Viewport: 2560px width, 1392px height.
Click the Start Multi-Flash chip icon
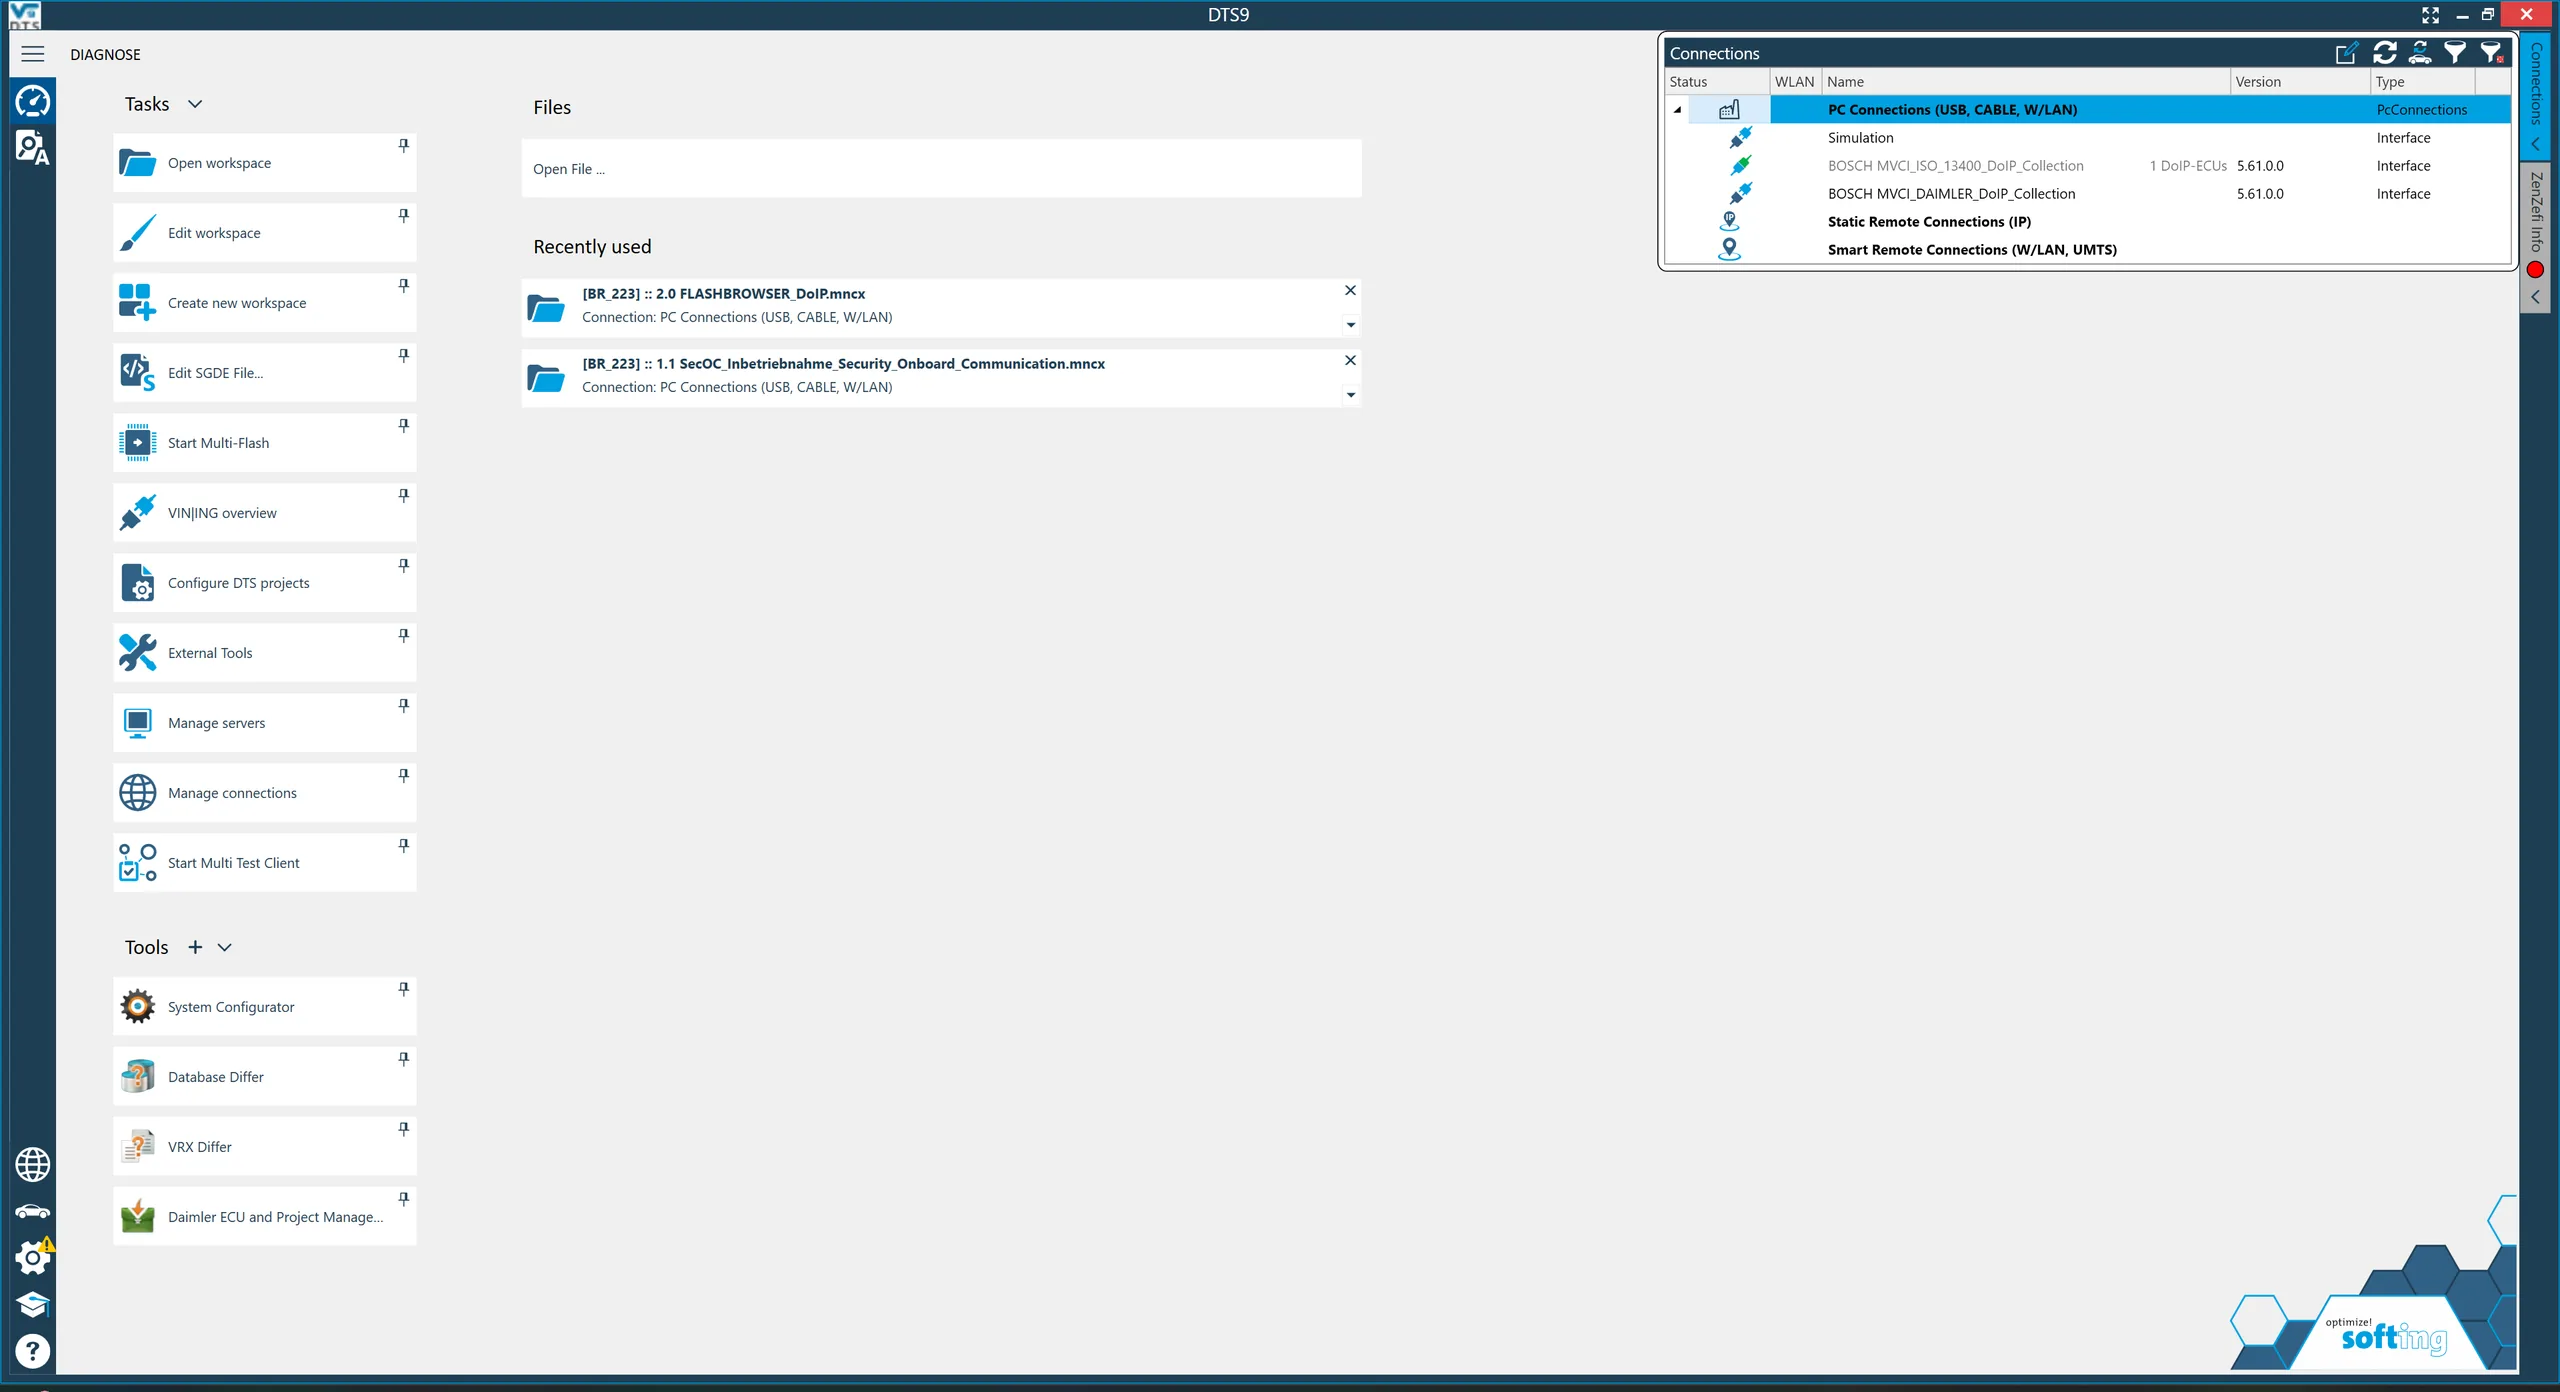[x=137, y=443]
